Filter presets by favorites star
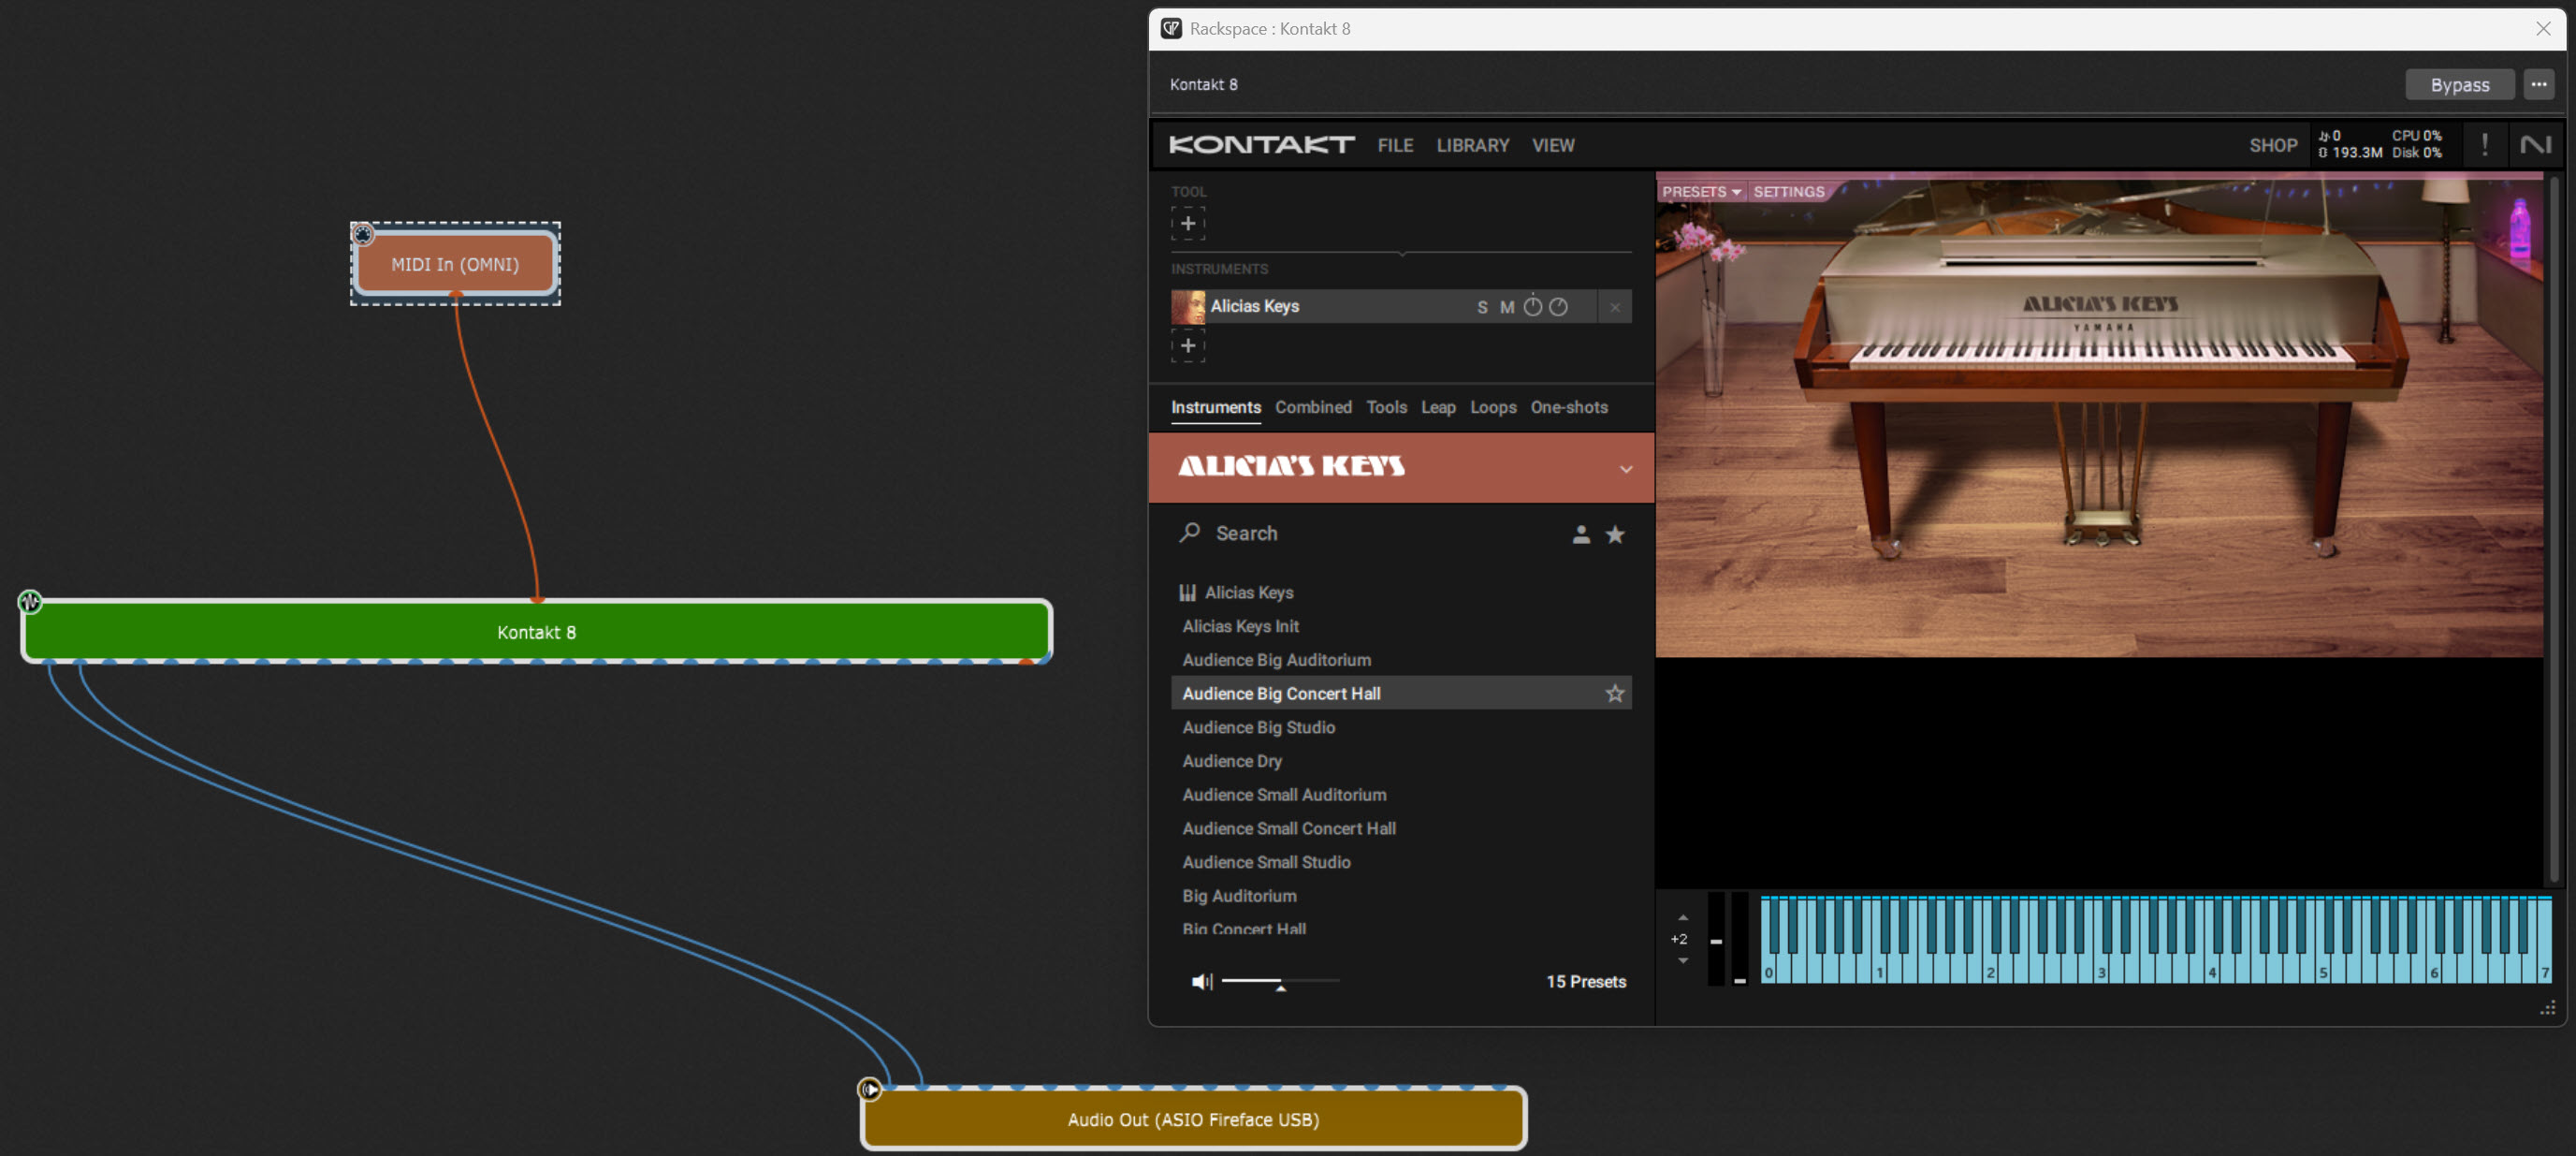 tap(1614, 534)
